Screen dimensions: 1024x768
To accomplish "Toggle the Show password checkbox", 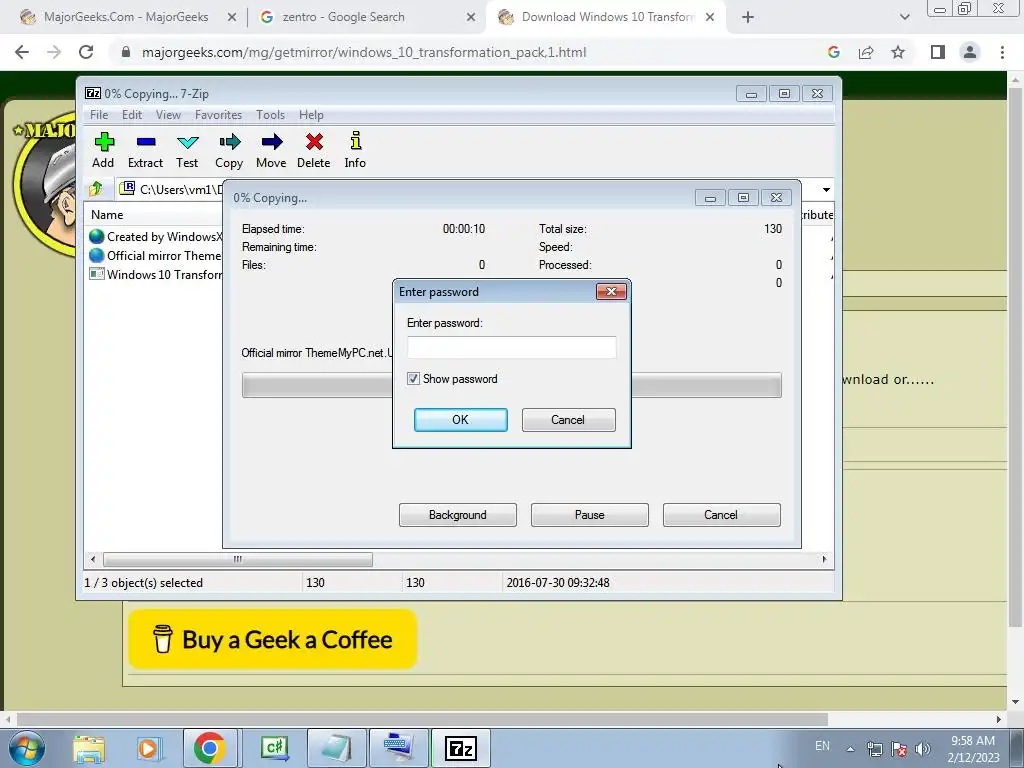I will [413, 379].
